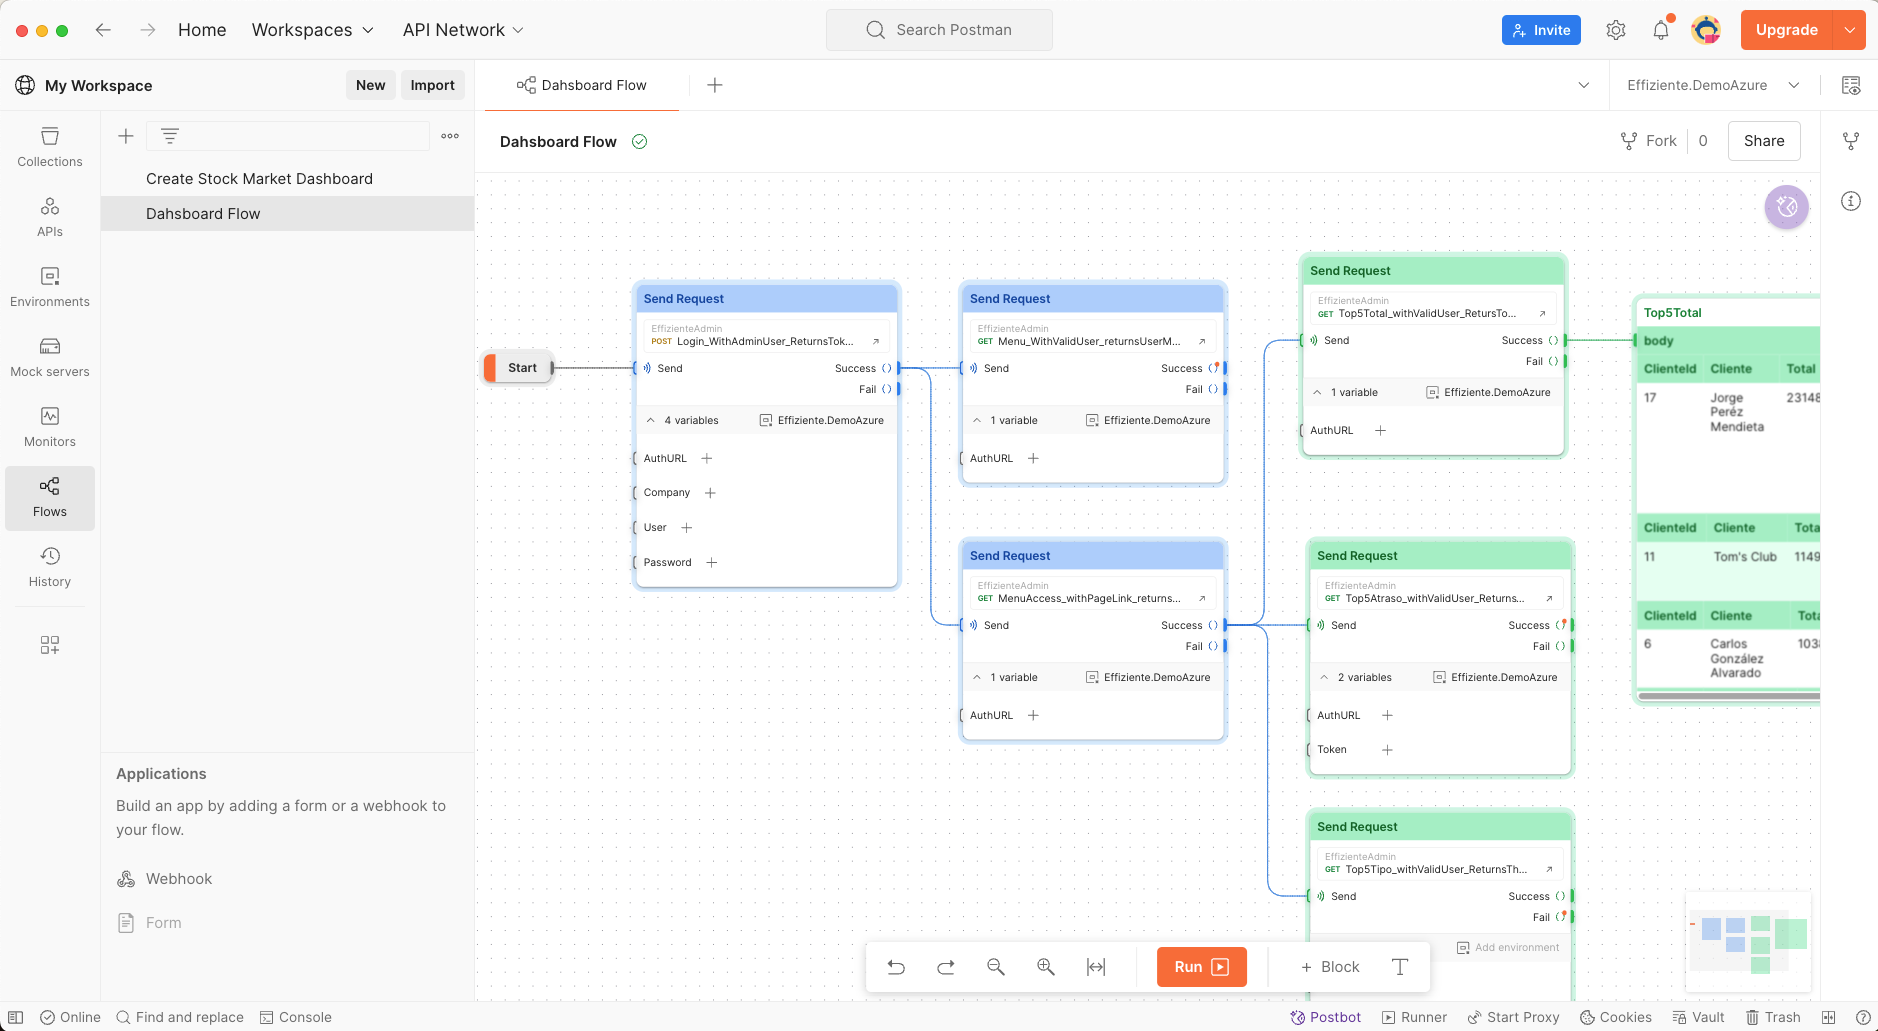Click the Invite button
The image size is (1878, 1031).
coord(1541,30)
